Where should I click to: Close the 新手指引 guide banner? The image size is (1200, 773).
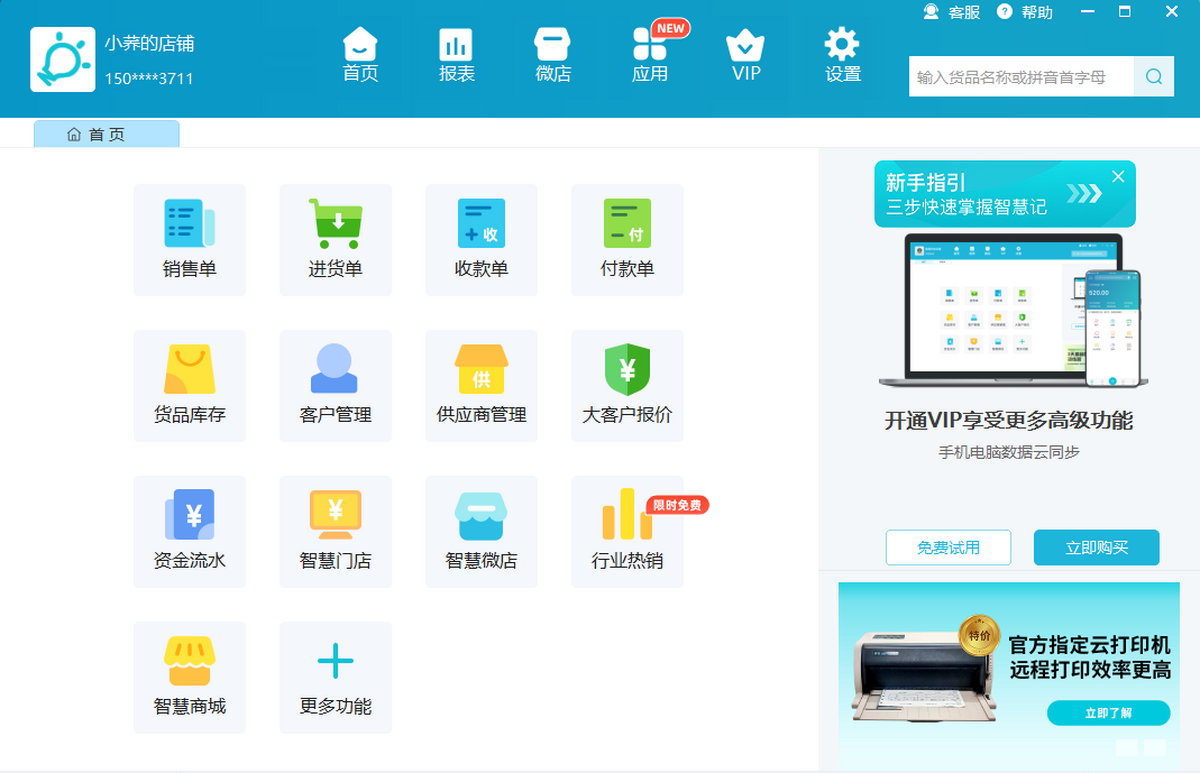[x=1118, y=177]
